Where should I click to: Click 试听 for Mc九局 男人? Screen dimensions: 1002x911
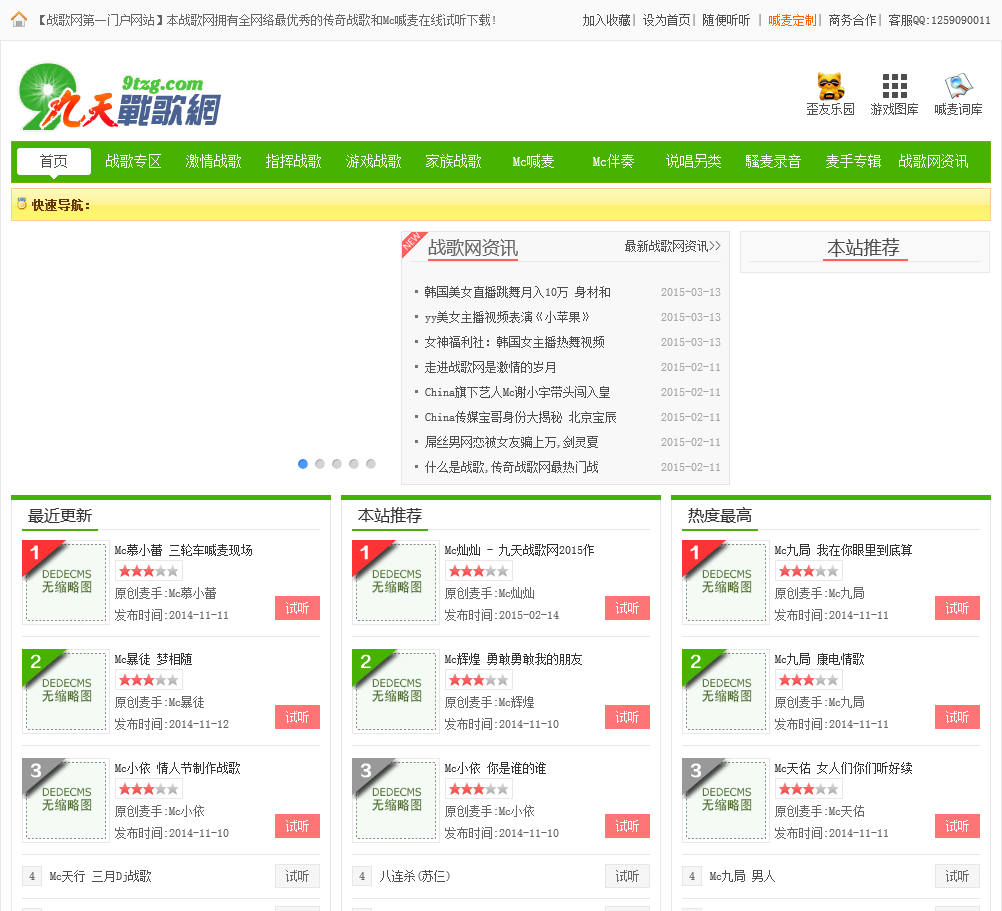(957, 876)
